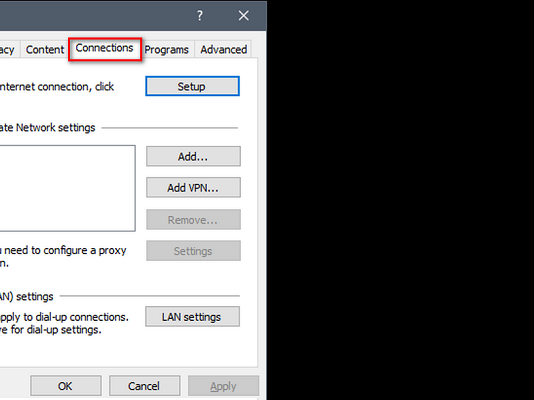The height and width of the screenshot is (400, 534).
Task: Click inside the empty connections list box
Action: tap(67, 188)
